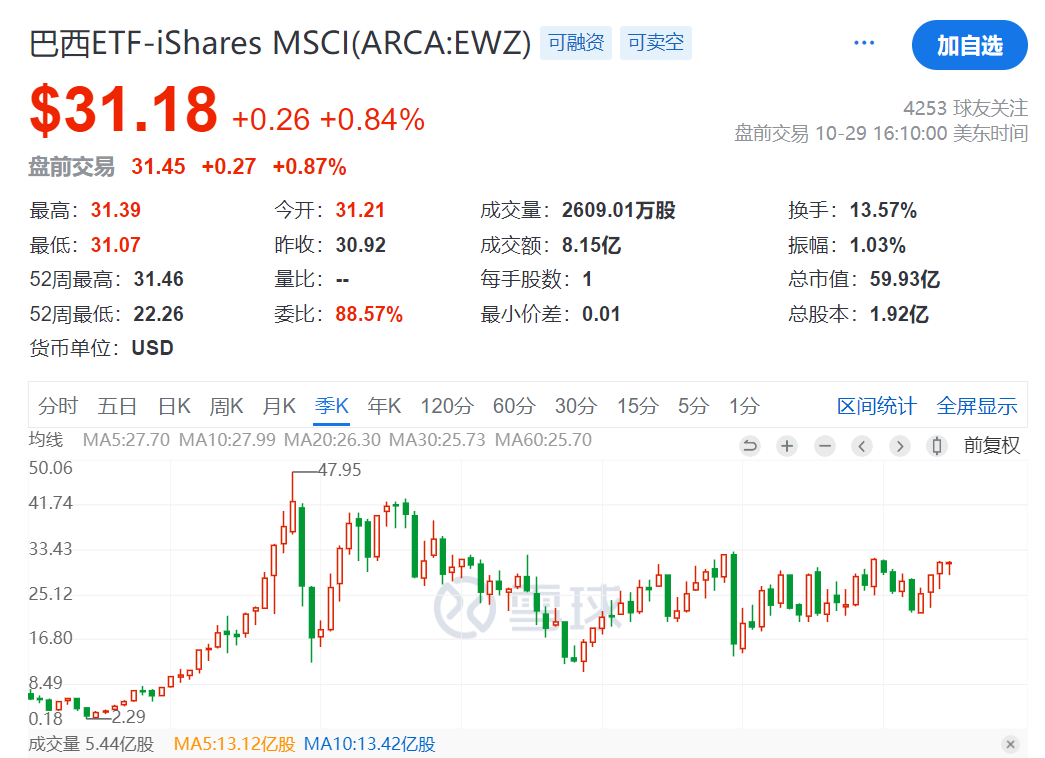Screen dimensions: 1045x758
Task: Switch to the 五日 chart tab
Action: click(x=117, y=406)
